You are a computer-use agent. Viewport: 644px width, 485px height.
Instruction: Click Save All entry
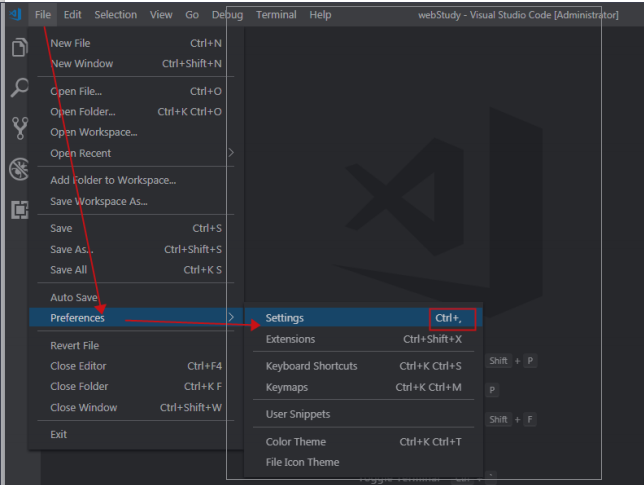pos(136,270)
